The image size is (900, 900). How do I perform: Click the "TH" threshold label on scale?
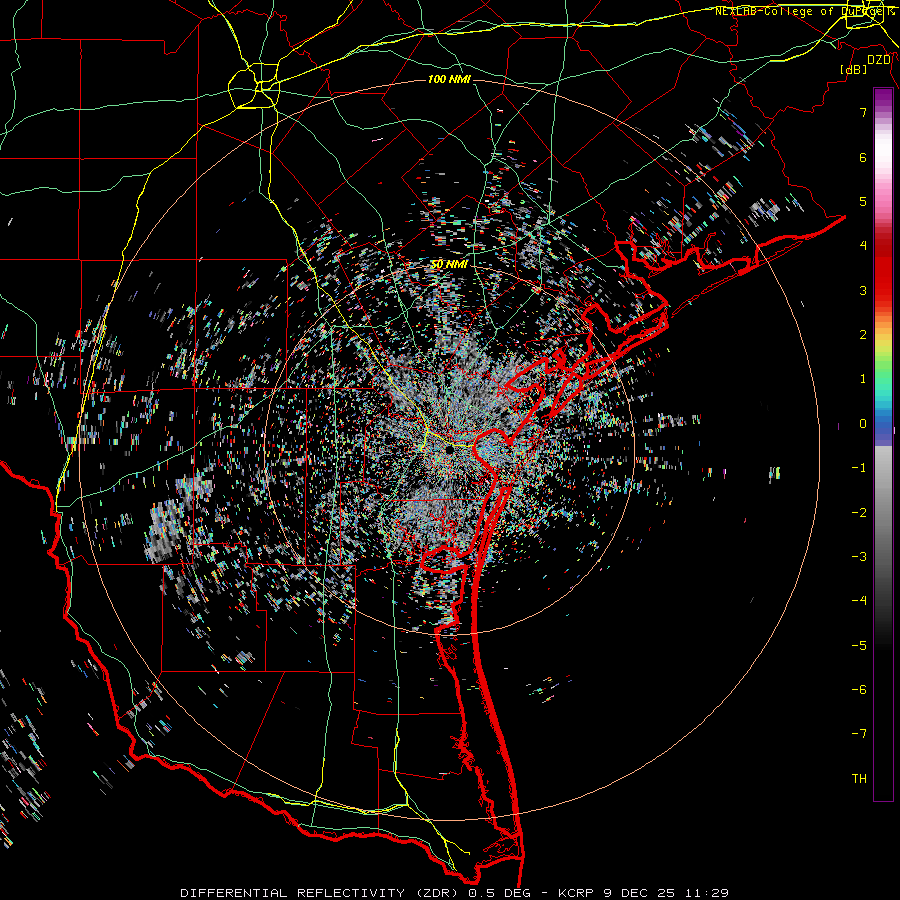(859, 779)
